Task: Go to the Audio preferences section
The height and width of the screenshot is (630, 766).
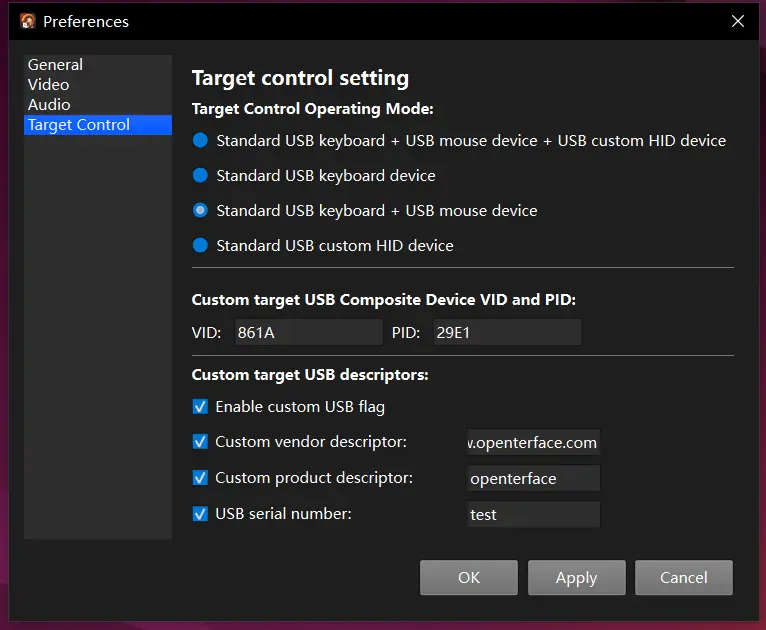Action: 49,105
